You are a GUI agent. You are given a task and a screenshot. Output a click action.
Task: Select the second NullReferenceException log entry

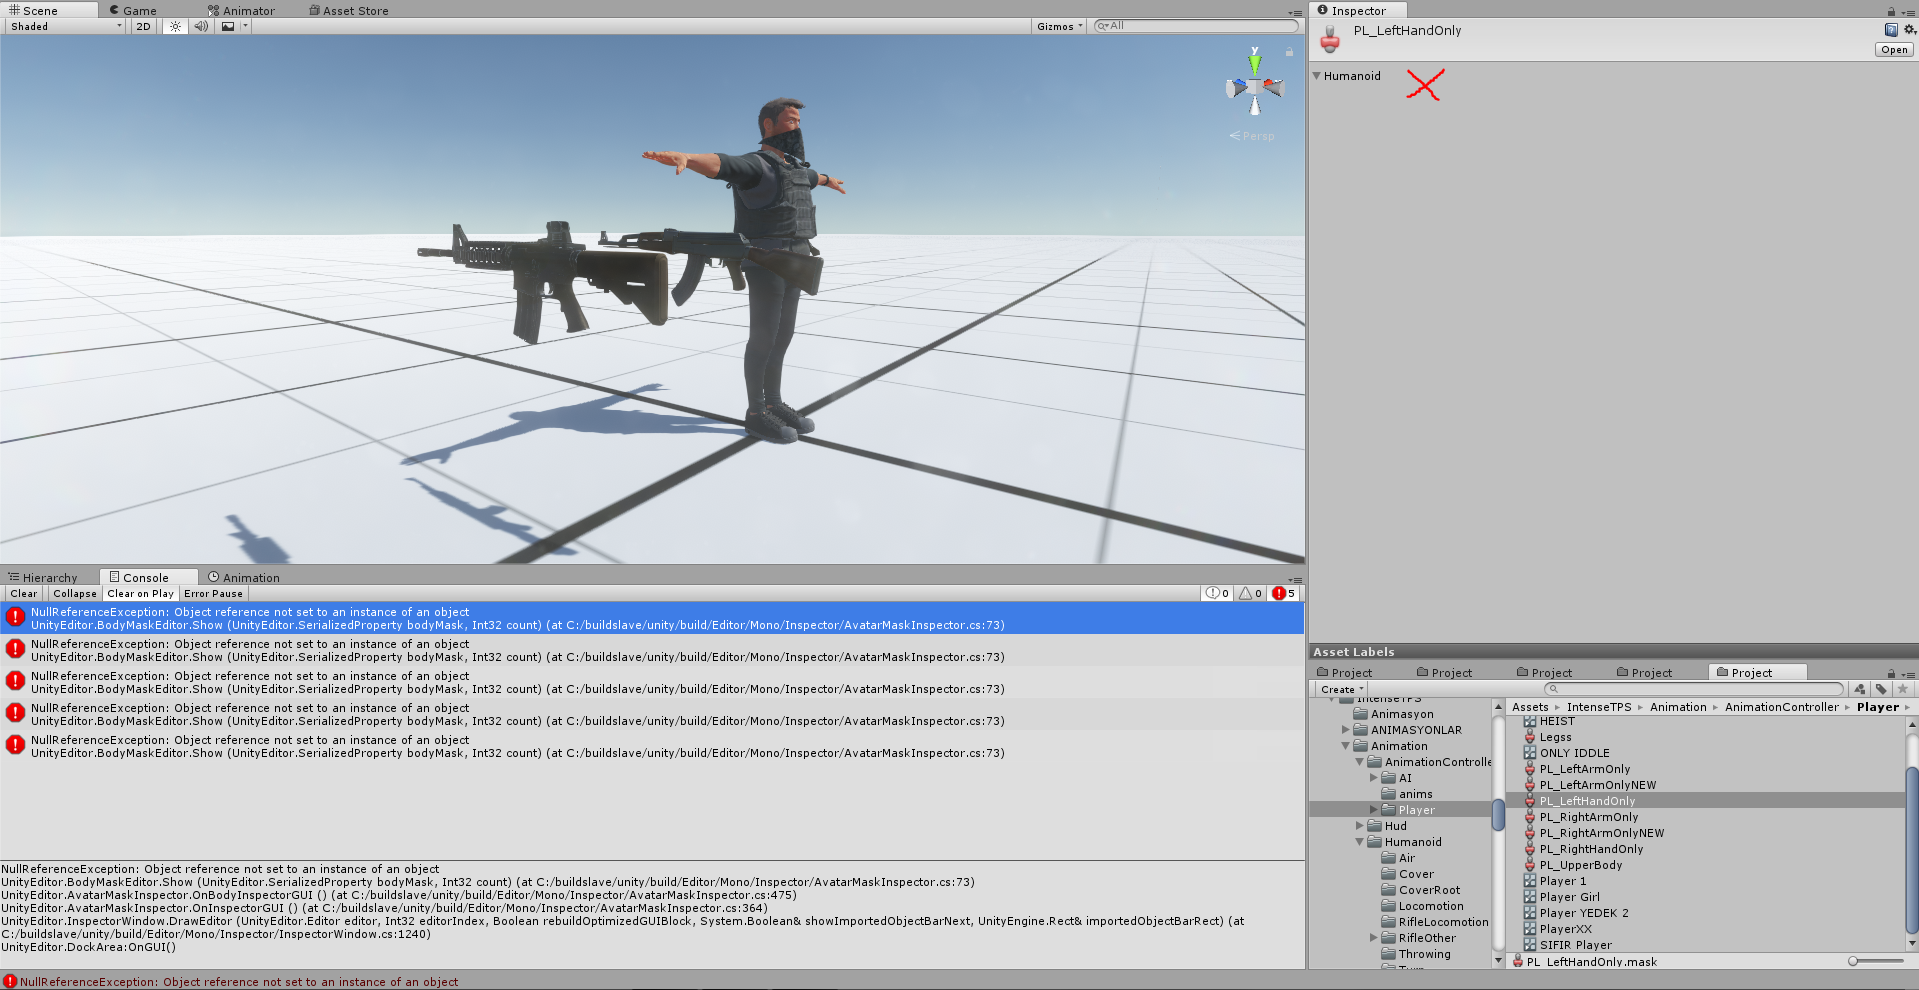pos(652,650)
